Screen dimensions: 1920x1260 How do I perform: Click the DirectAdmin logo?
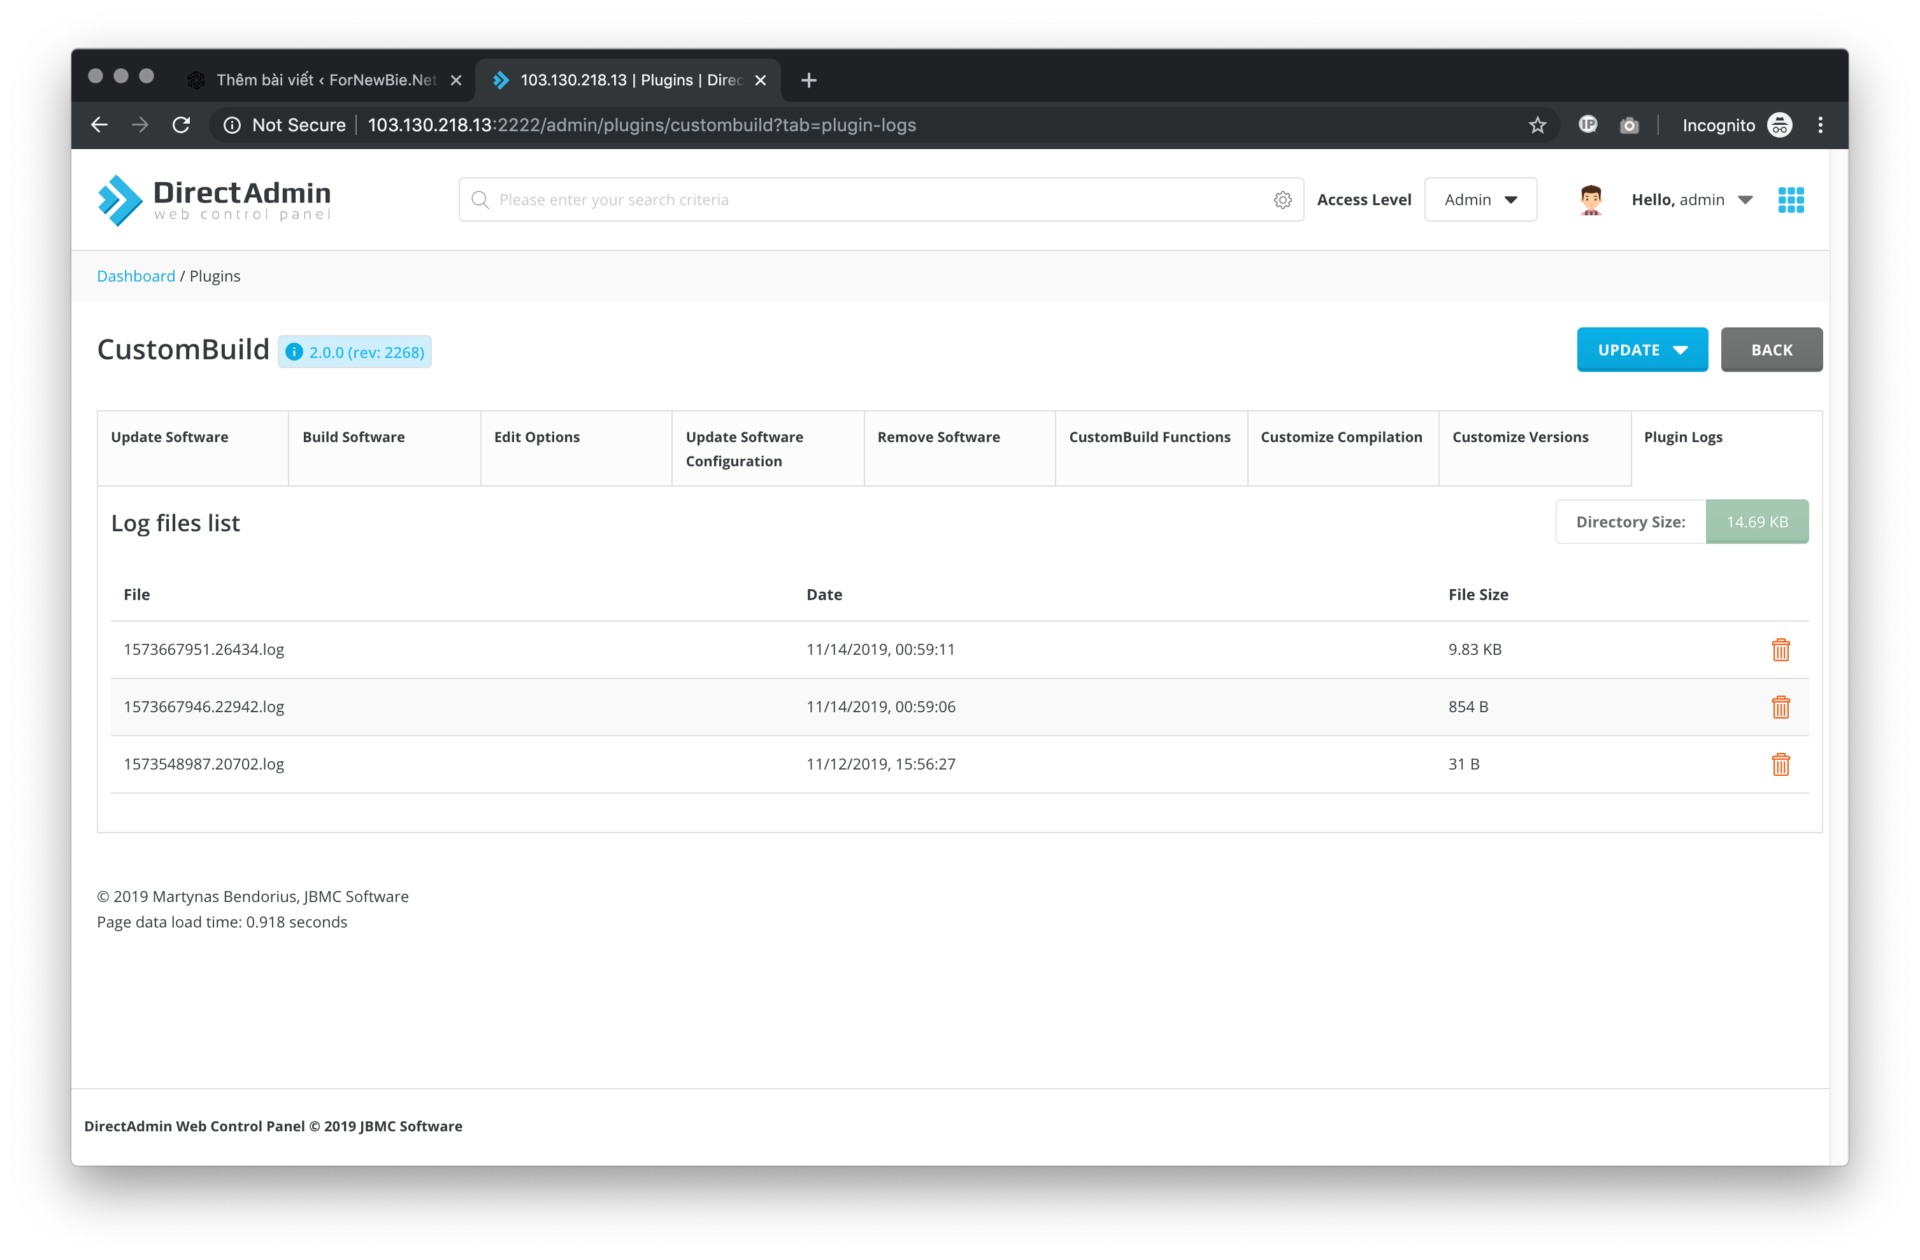214,200
